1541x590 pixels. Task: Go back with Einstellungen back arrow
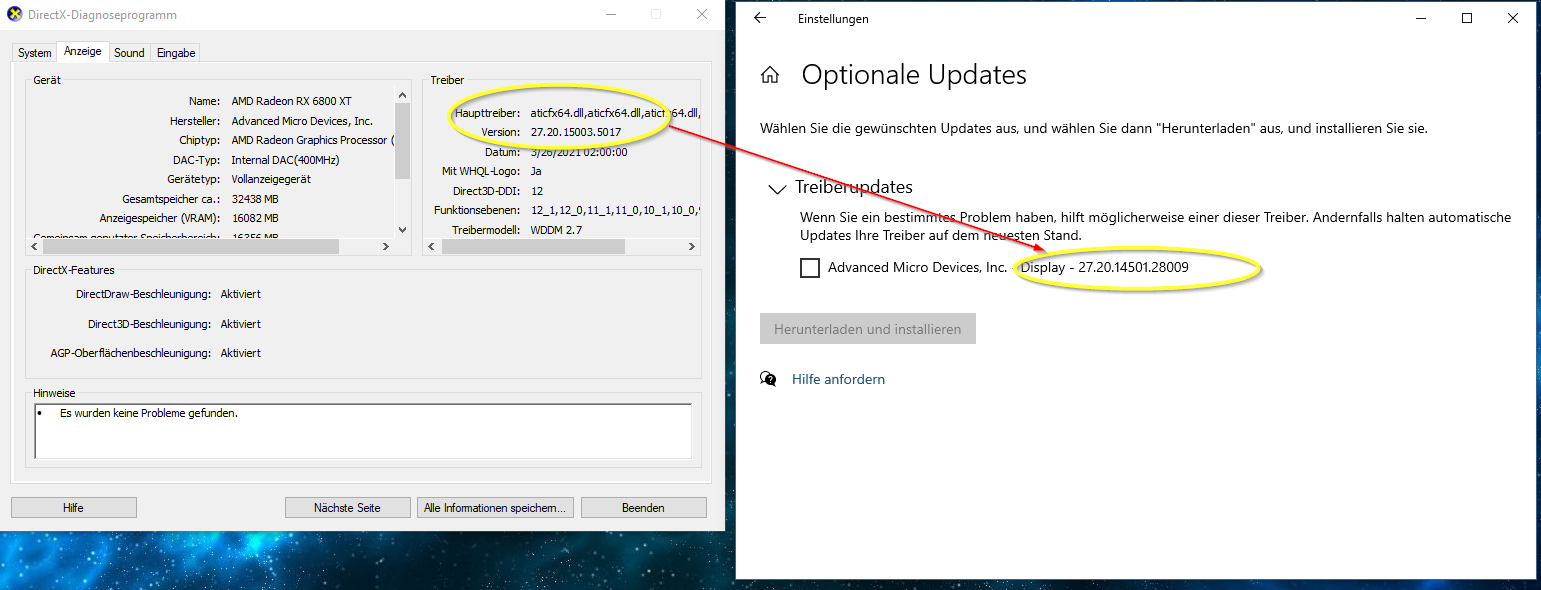(x=760, y=19)
